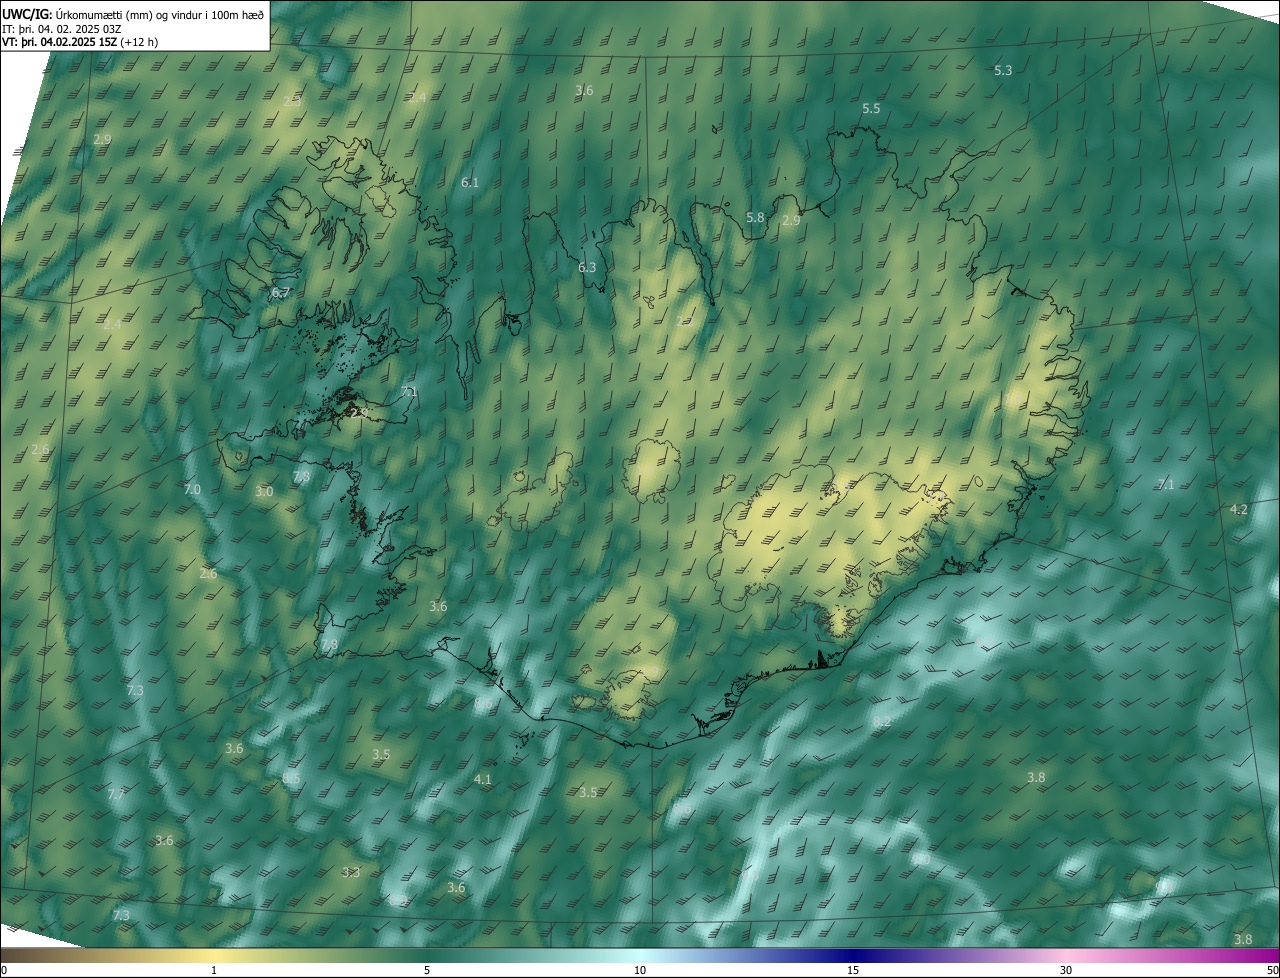Click the '15' tick label on the colour scale
The height and width of the screenshot is (978, 1280).
[x=853, y=970]
